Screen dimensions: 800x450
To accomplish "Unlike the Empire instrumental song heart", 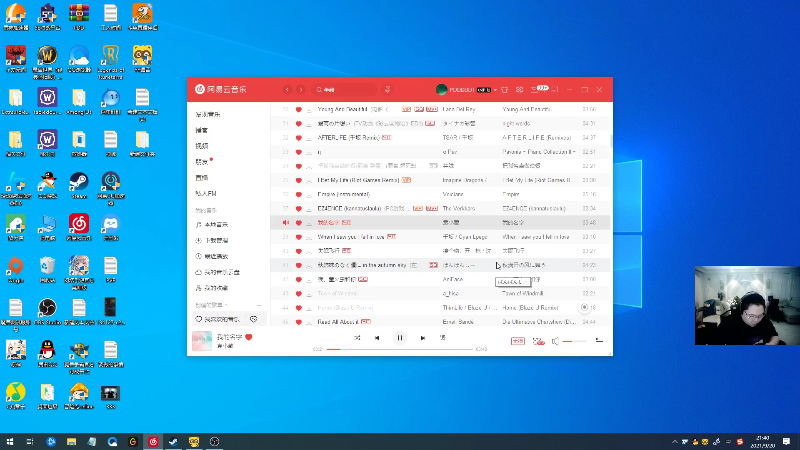I will pos(299,194).
